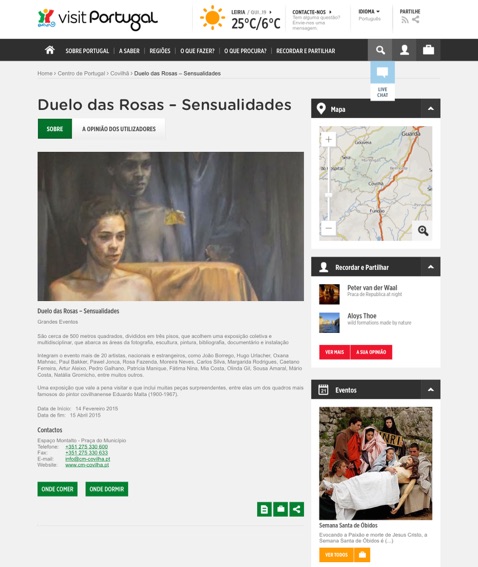Switch to A Opinião dos Utilizadores tab
This screenshot has height=567, width=478.
tap(119, 129)
